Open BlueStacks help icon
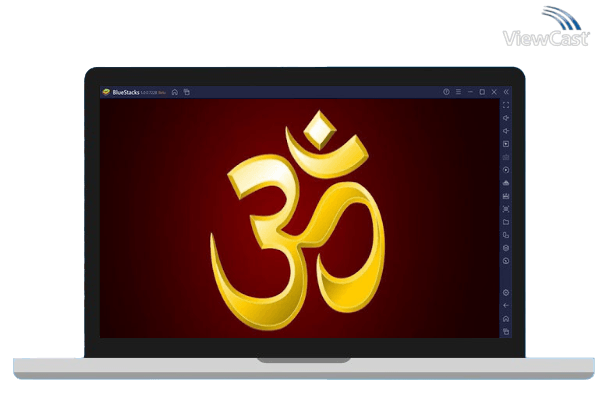Viewport: 602px width, 414px height. coord(446,92)
